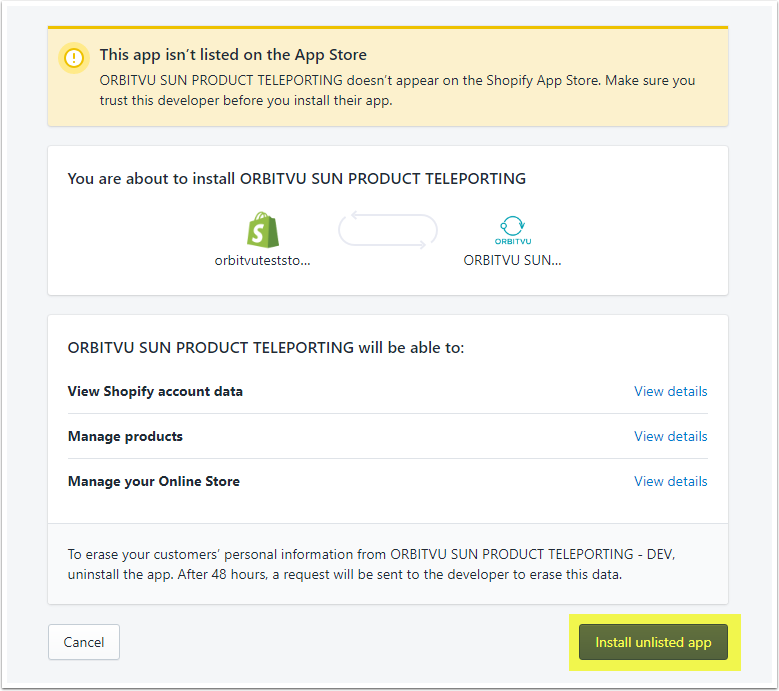The width and height of the screenshot is (779, 691).
Task: Click 'This app isn't listed on the App Store' heading
Action: [x=233, y=55]
